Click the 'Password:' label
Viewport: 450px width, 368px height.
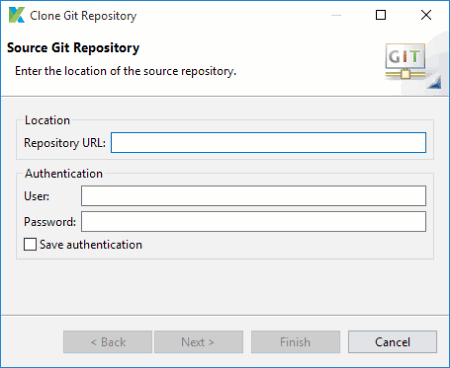50,222
